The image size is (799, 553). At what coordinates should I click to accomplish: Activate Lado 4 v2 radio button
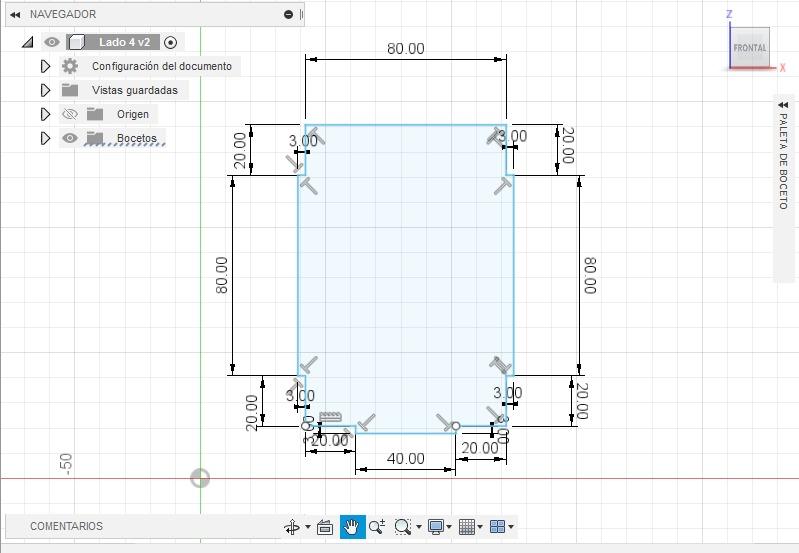pos(171,42)
